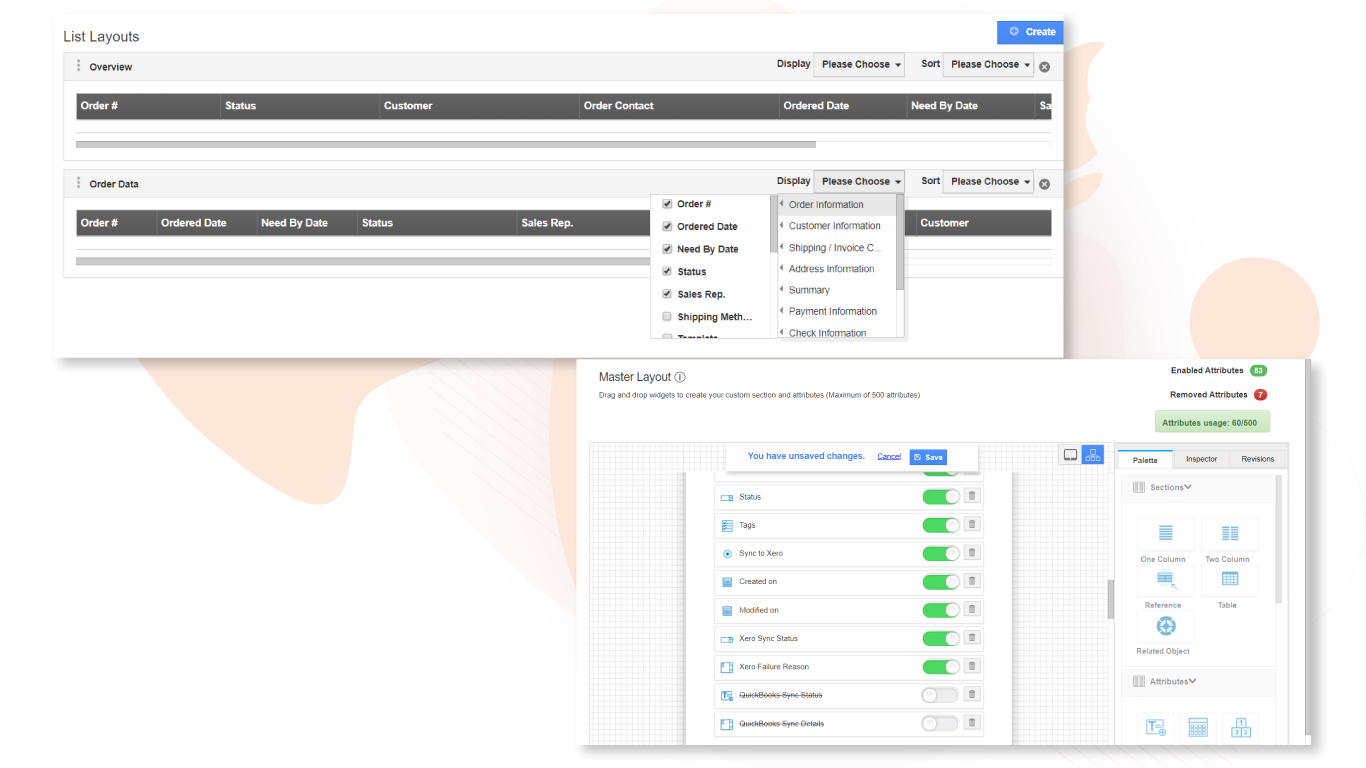Delete the Modified on attribute via trash icon

tap(972, 609)
